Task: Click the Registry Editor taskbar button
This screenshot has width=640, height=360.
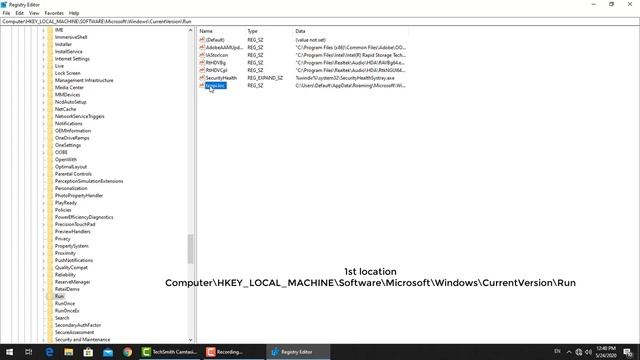Action: point(298,352)
